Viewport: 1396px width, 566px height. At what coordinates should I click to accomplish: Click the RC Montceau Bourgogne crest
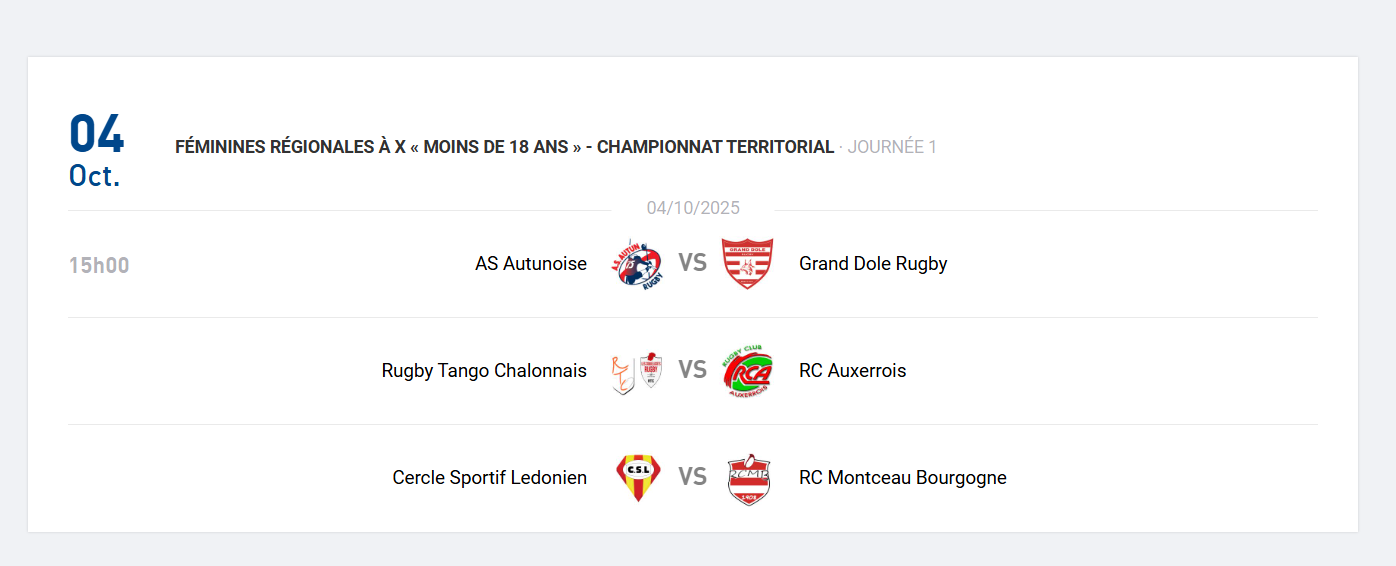coord(748,478)
